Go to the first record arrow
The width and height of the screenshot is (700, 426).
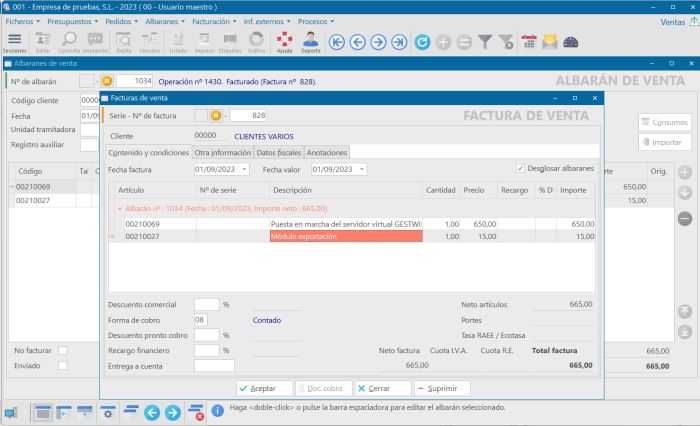pyautogui.click(x=337, y=42)
